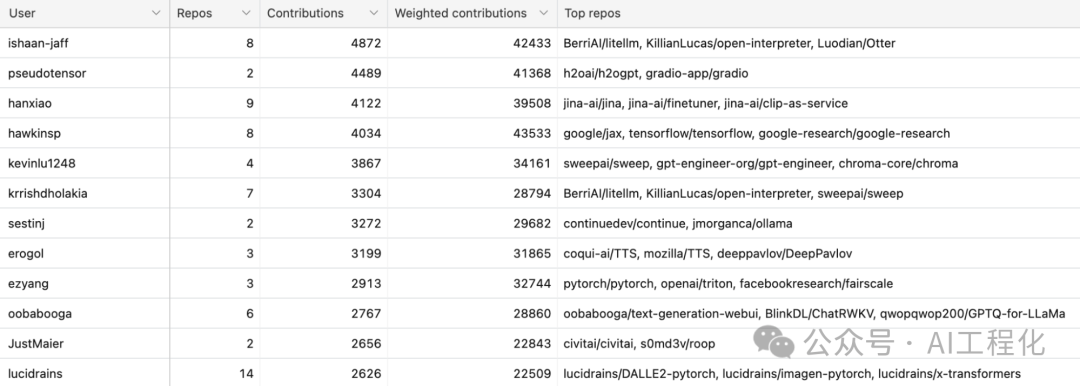This screenshot has width=1080, height=386.
Task: Click repos count 7 in krrishdholakia row
Action: coord(250,193)
